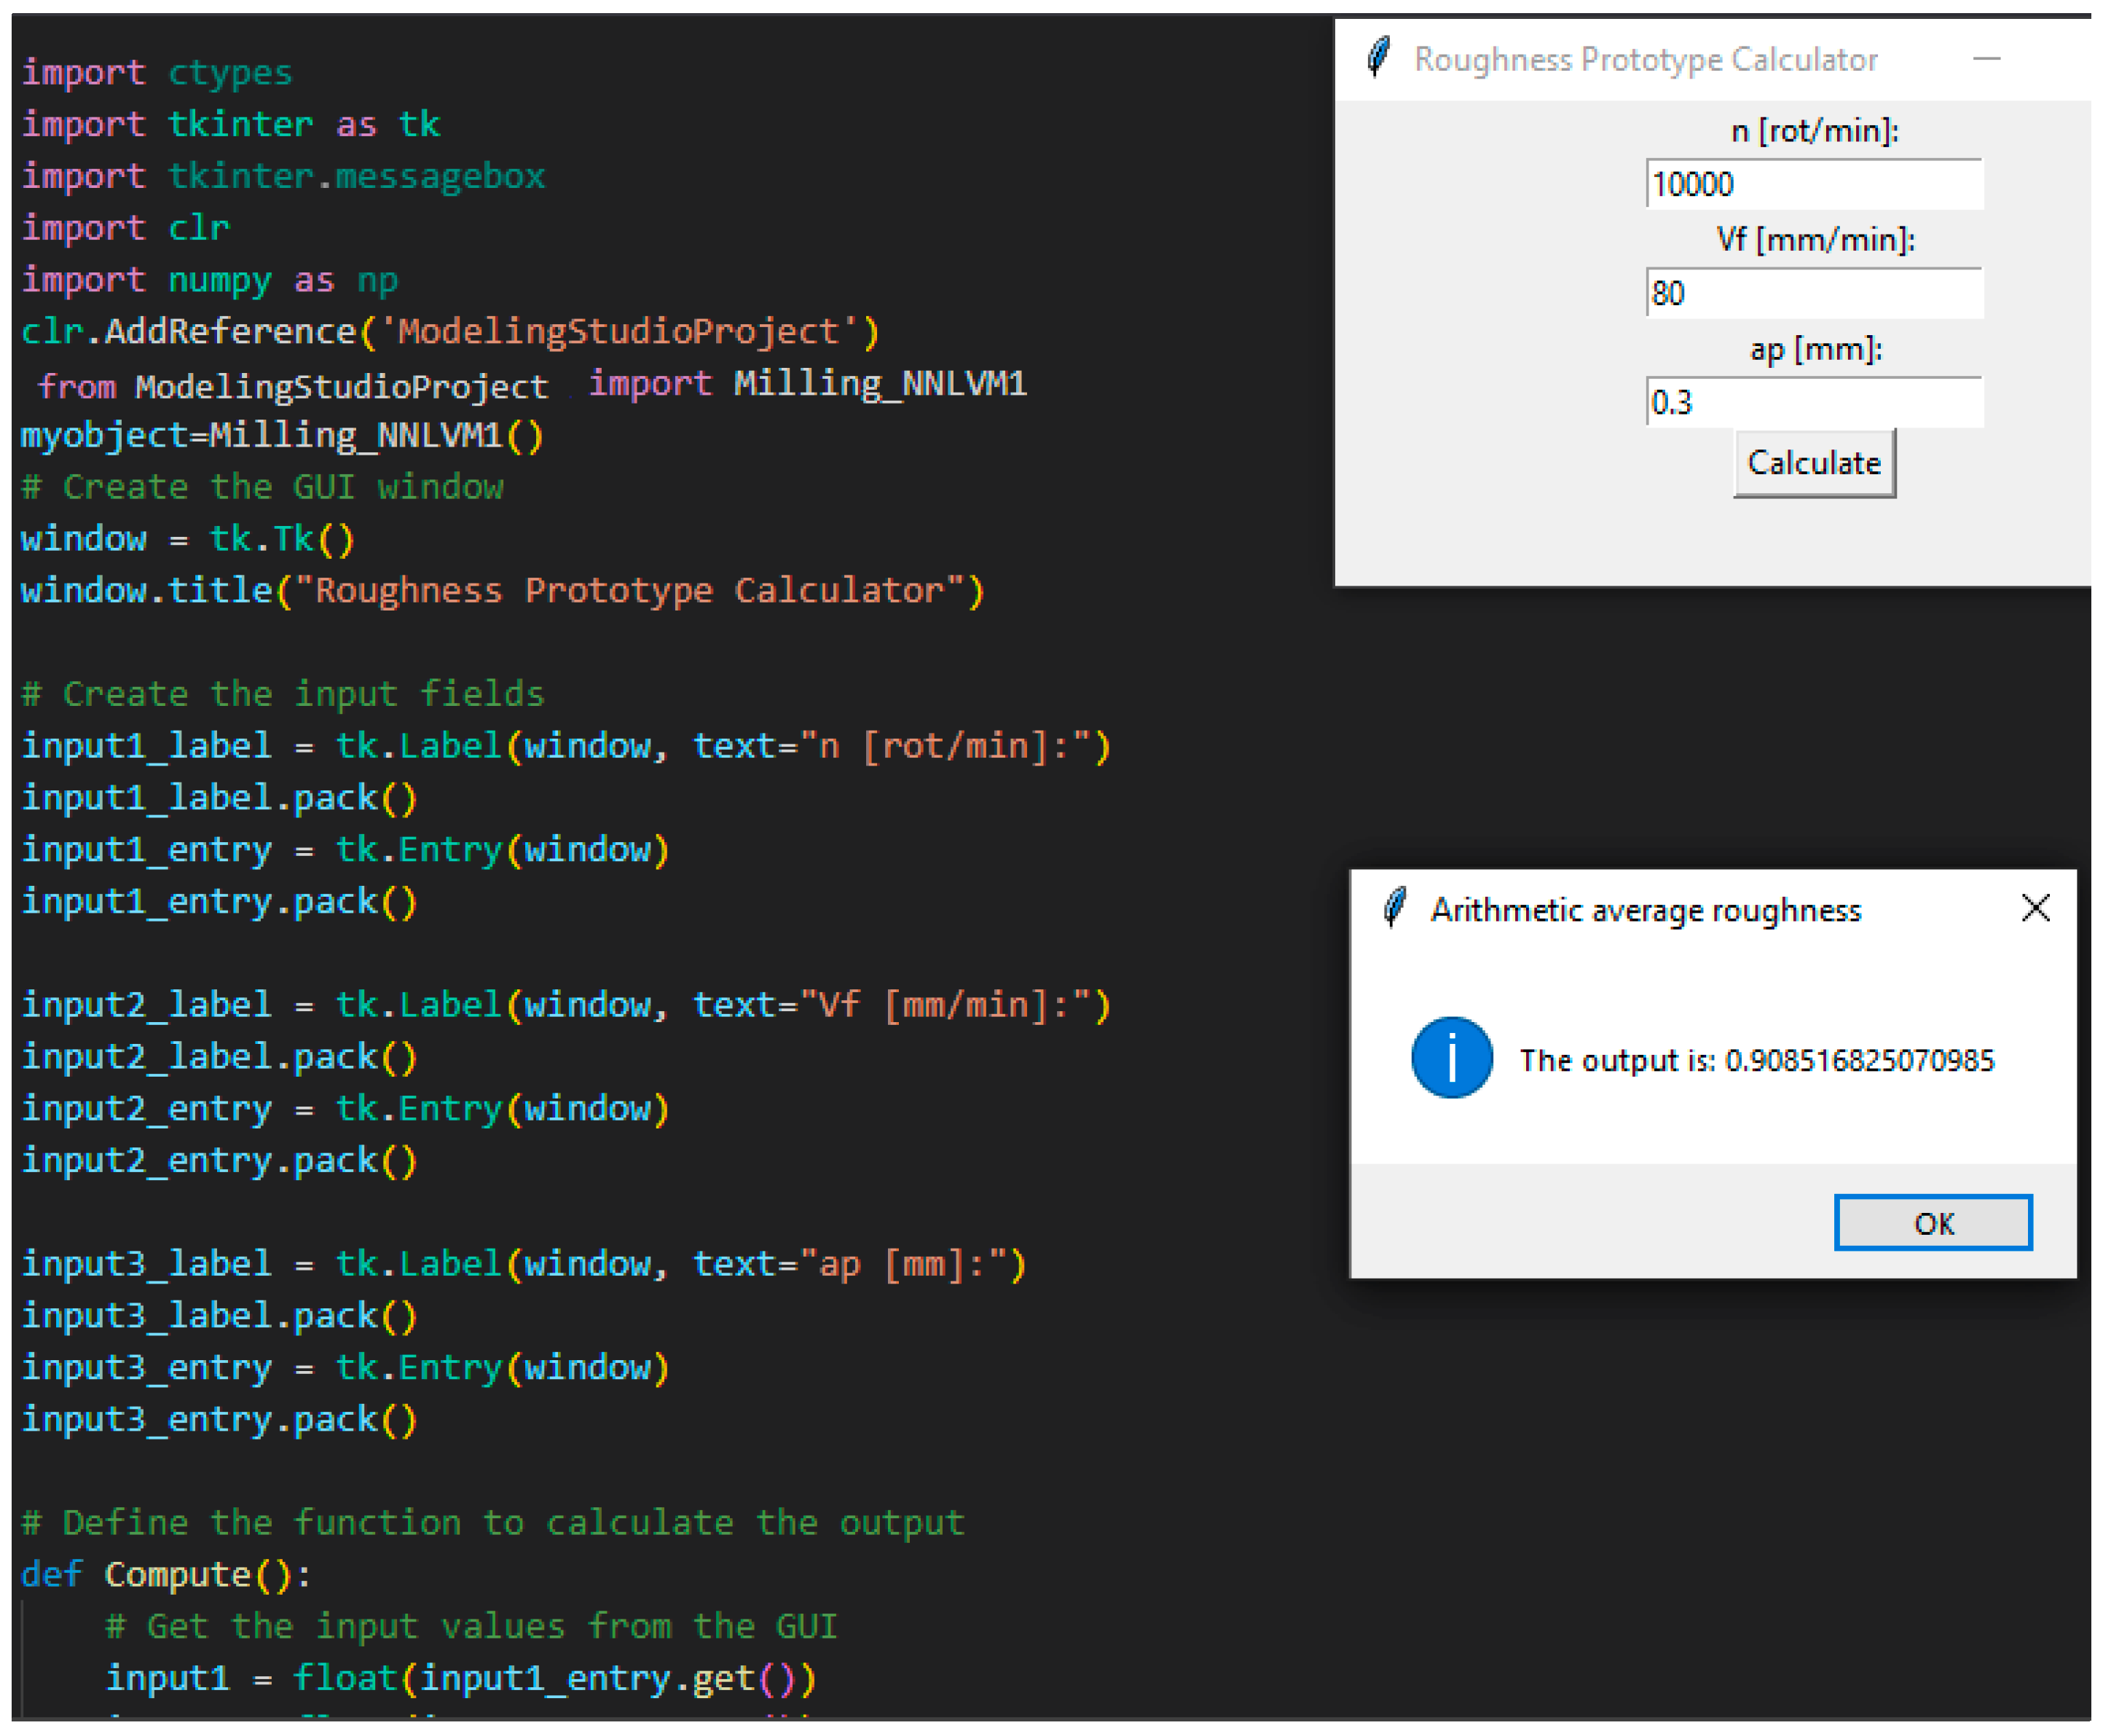Place cursor on the "import ctypes" code line
The width and height of the screenshot is (2103, 1736).
pos(157,73)
